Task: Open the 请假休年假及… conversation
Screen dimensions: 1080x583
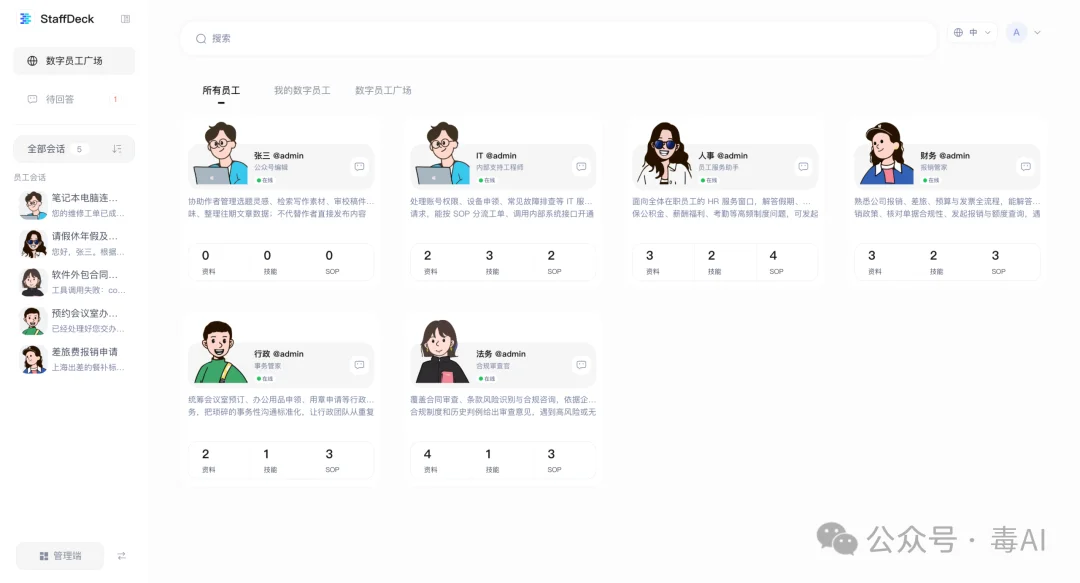Action: click(74, 243)
